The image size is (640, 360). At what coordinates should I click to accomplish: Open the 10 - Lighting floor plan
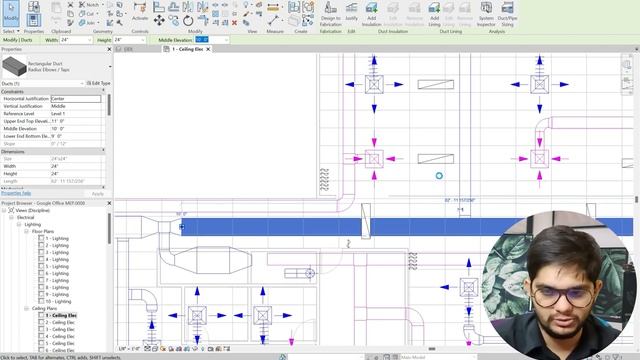pyautogui.click(x=58, y=302)
